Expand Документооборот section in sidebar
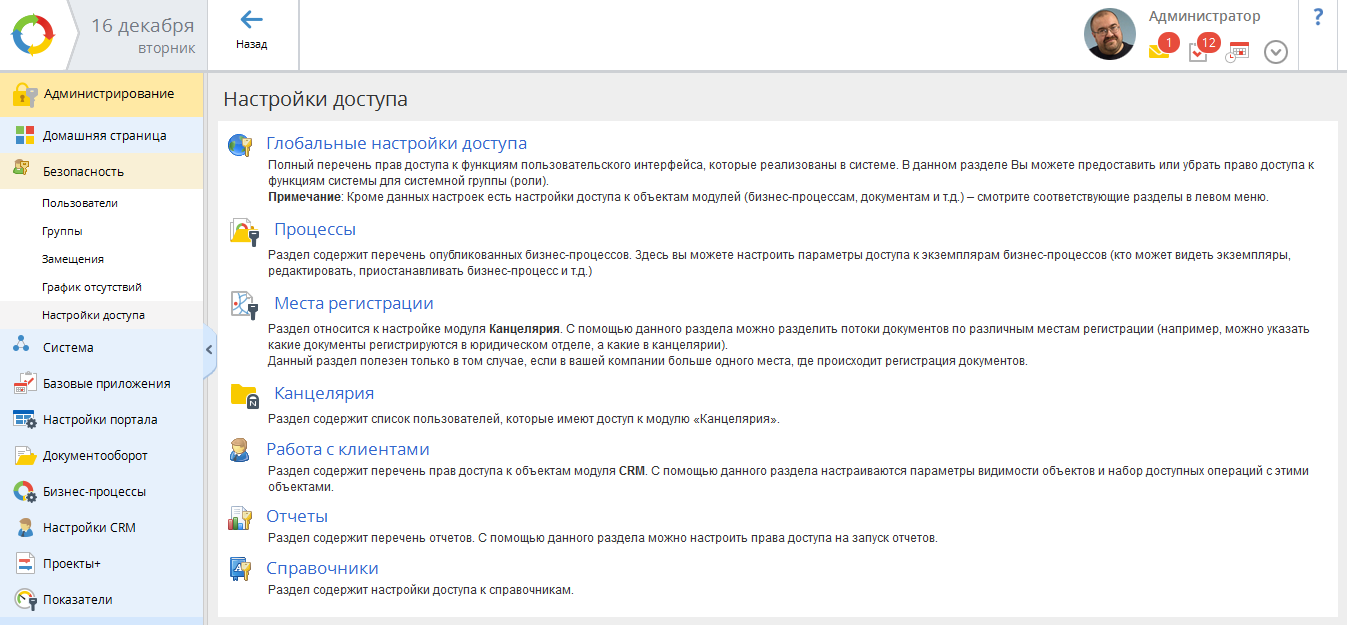The height and width of the screenshot is (625, 1347). [95, 455]
